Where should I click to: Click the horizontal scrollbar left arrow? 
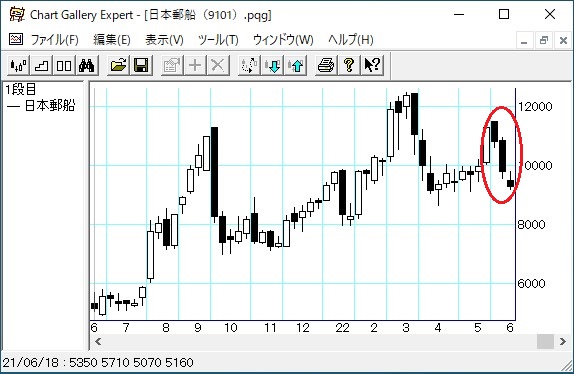[98, 342]
